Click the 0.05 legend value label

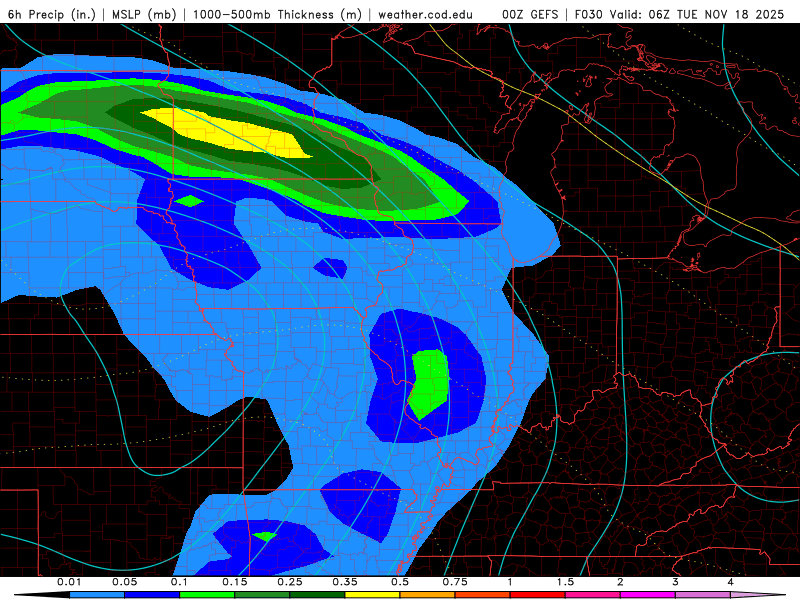pyautogui.click(x=124, y=582)
